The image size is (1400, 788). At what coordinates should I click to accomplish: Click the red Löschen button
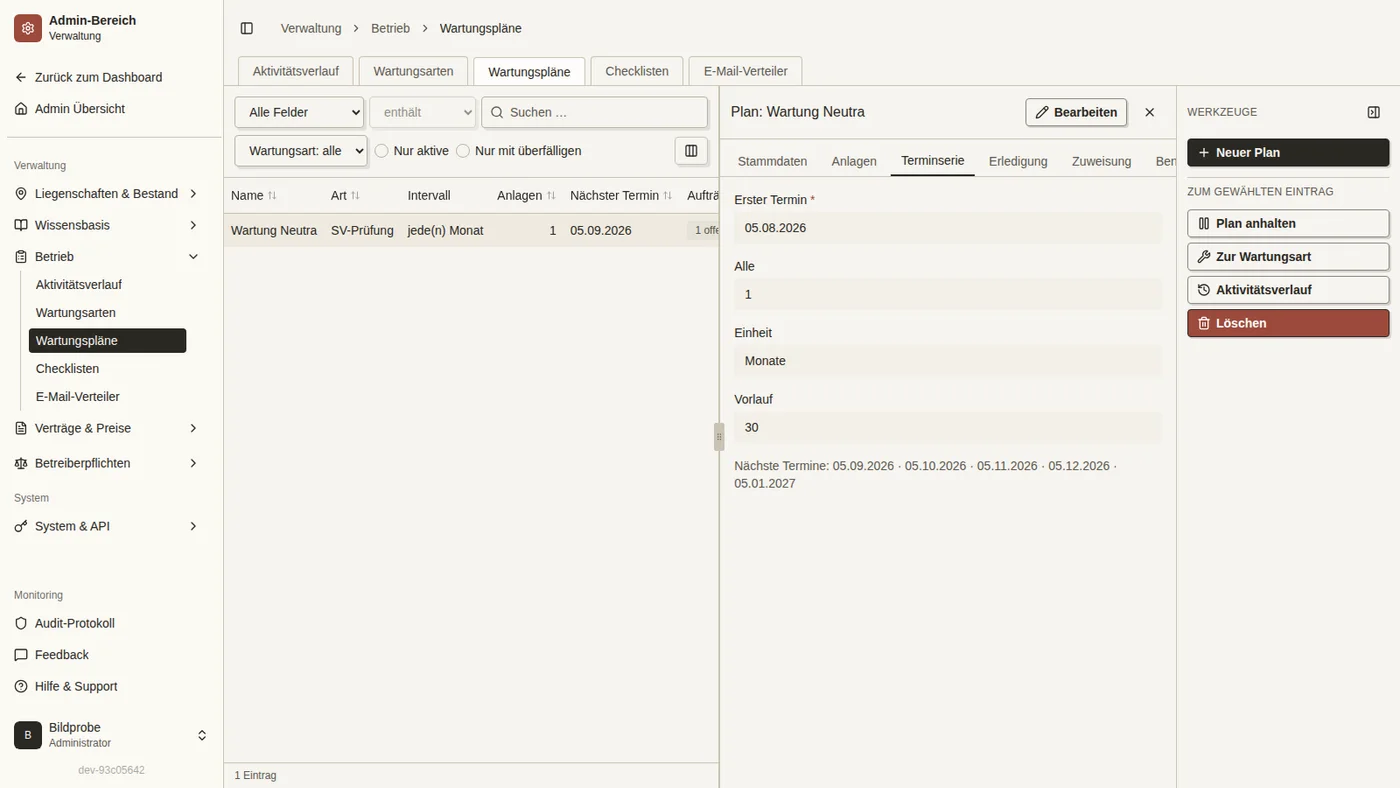pyautogui.click(x=1288, y=323)
